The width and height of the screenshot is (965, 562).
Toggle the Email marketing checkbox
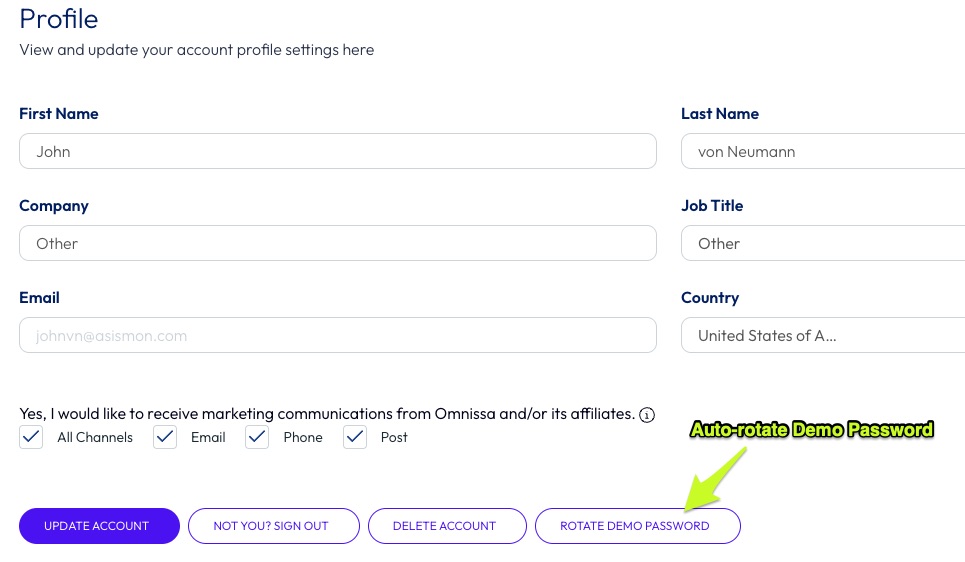pyautogui.click(x=165, y=437)
